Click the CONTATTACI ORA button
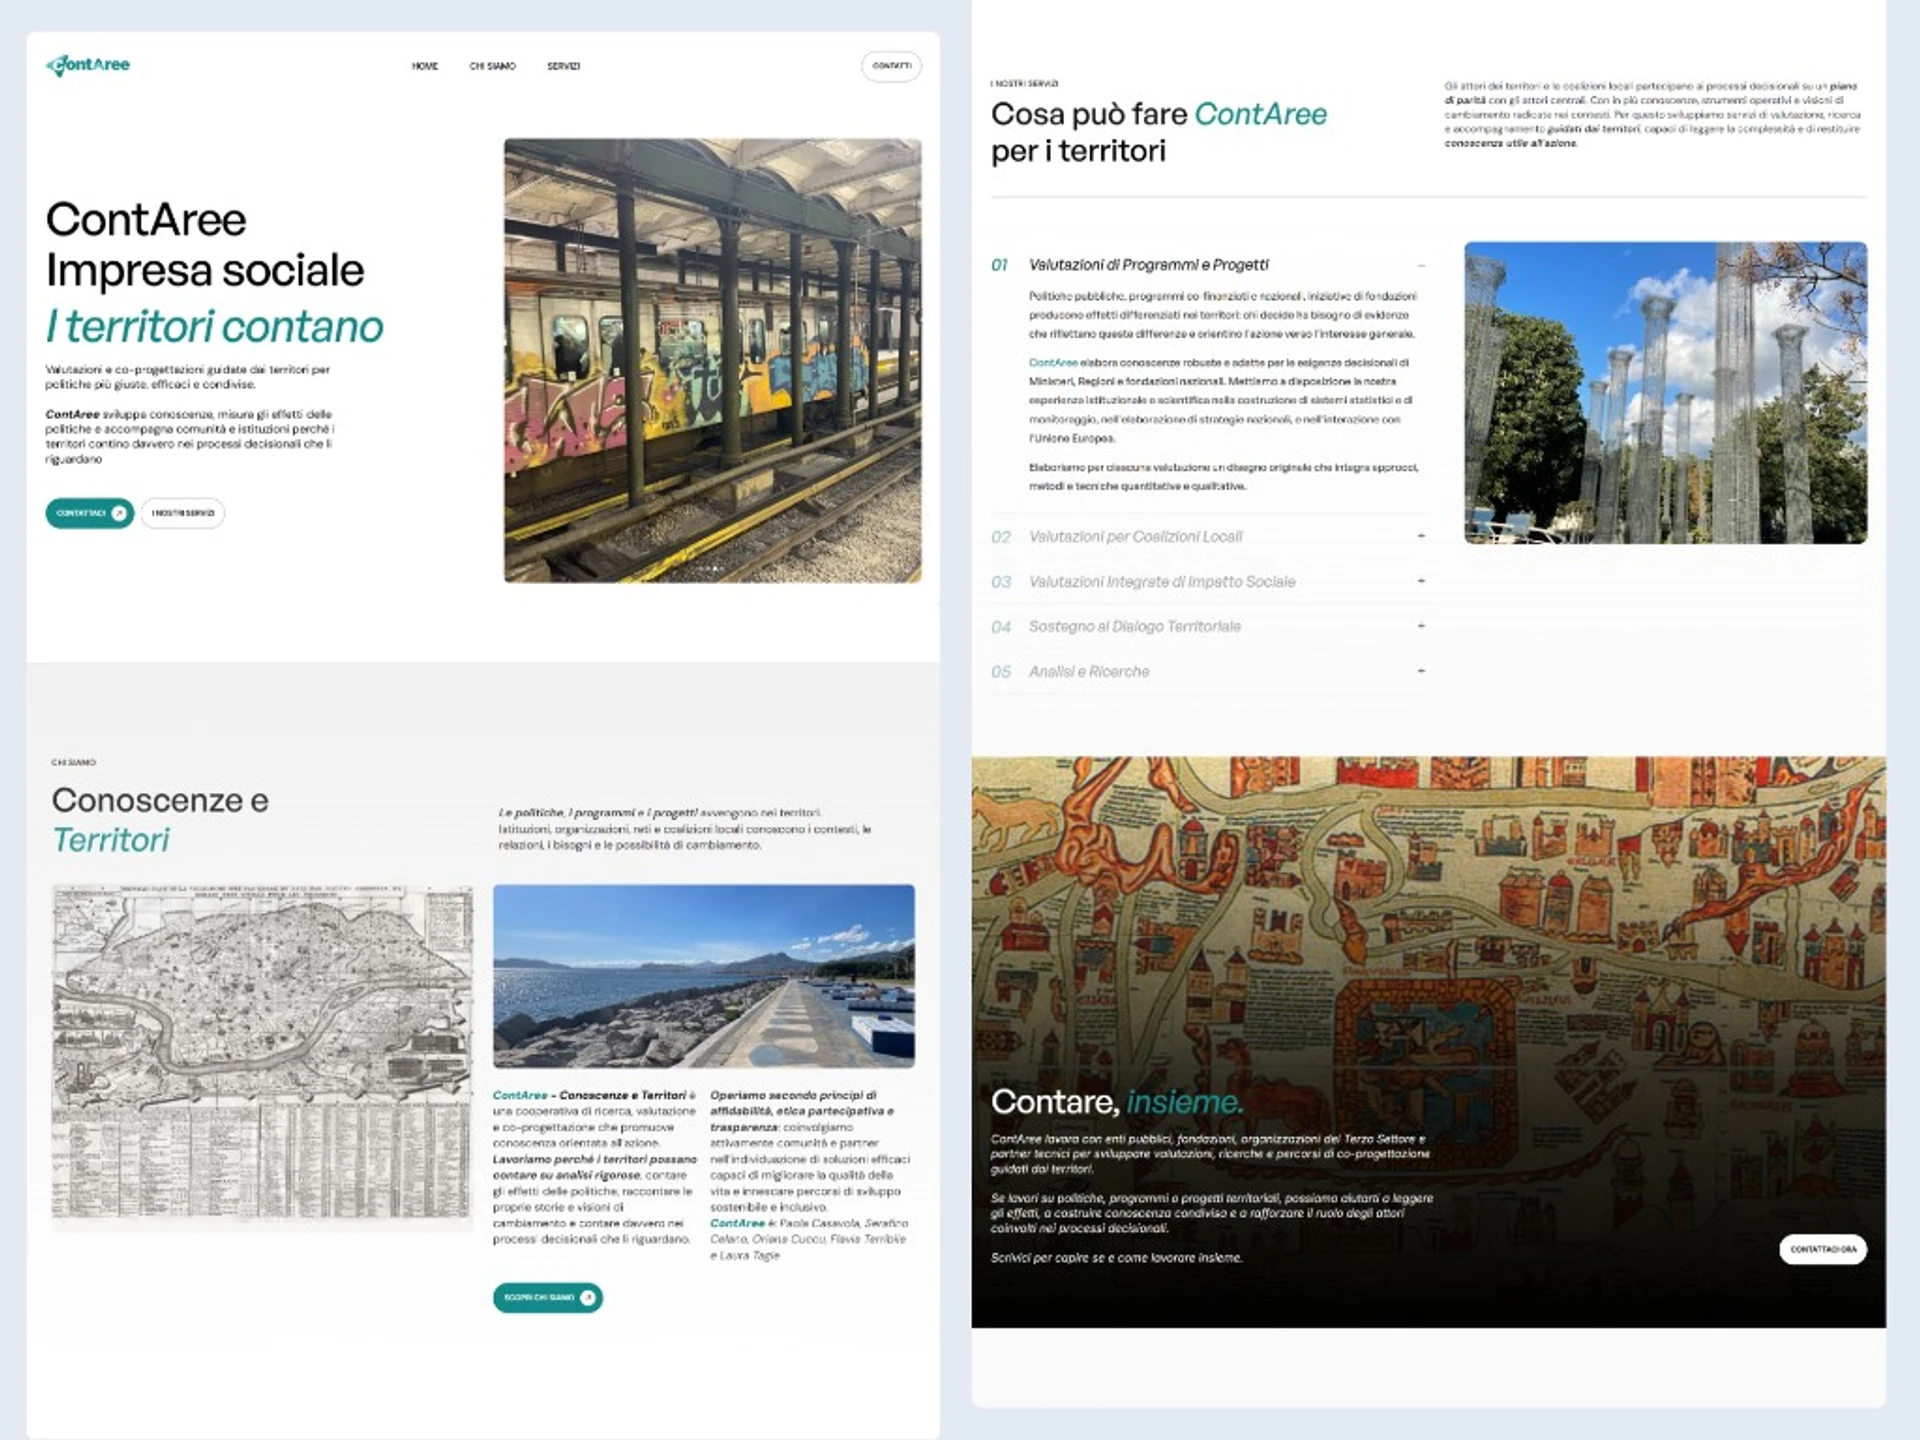 1823,1249
